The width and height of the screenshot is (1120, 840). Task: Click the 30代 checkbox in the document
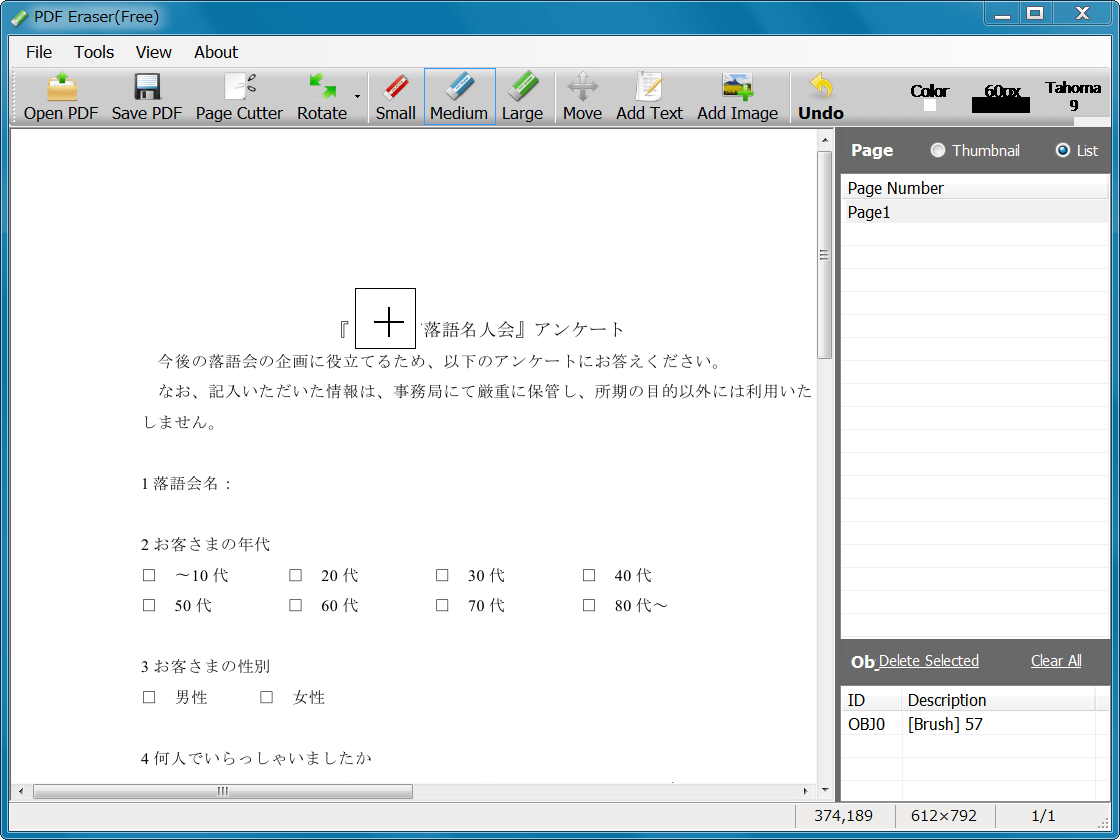[x=442, y=575]
